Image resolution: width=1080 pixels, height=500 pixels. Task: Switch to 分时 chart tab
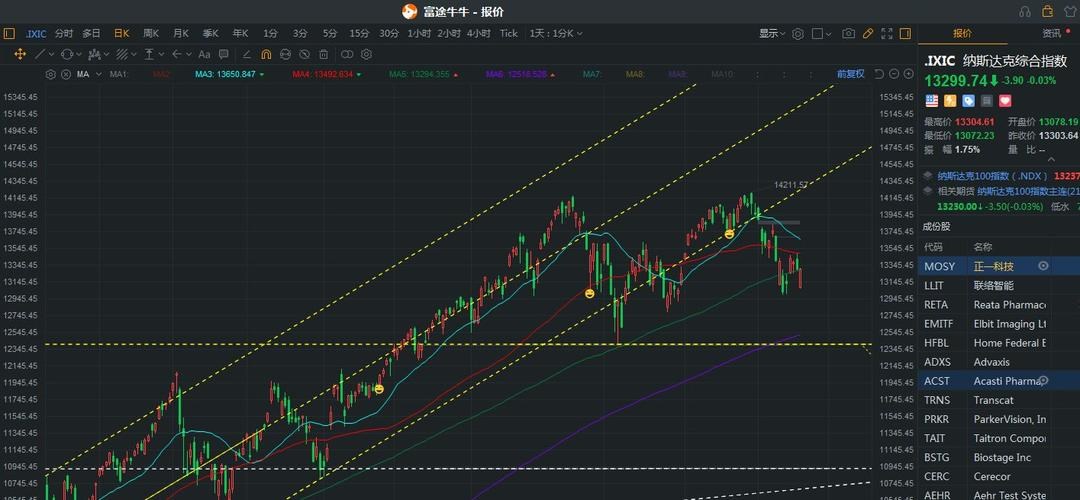click(x=64, y=33)
